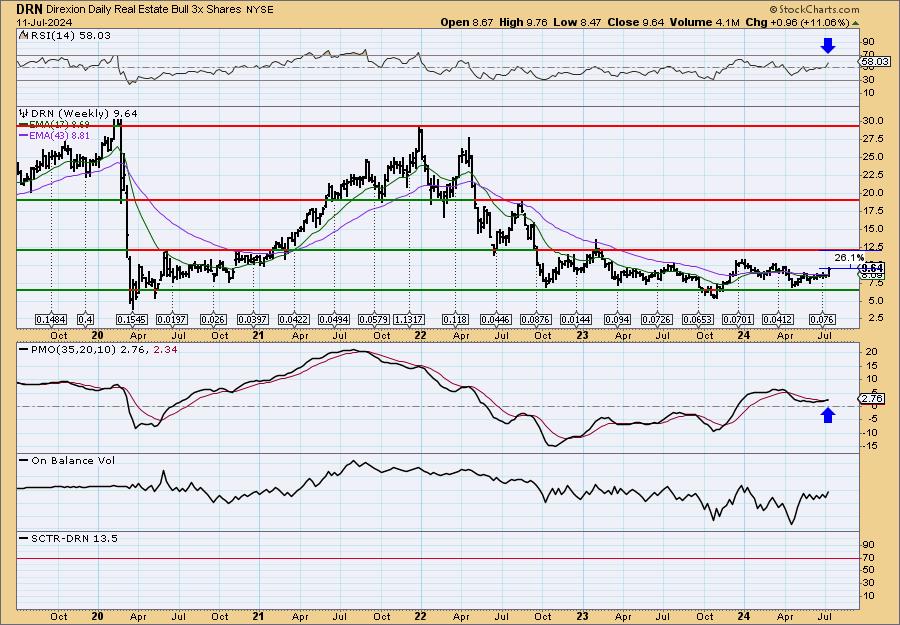
Task: Click the 'Low 8.47' value
Action: tap(577, 22)
